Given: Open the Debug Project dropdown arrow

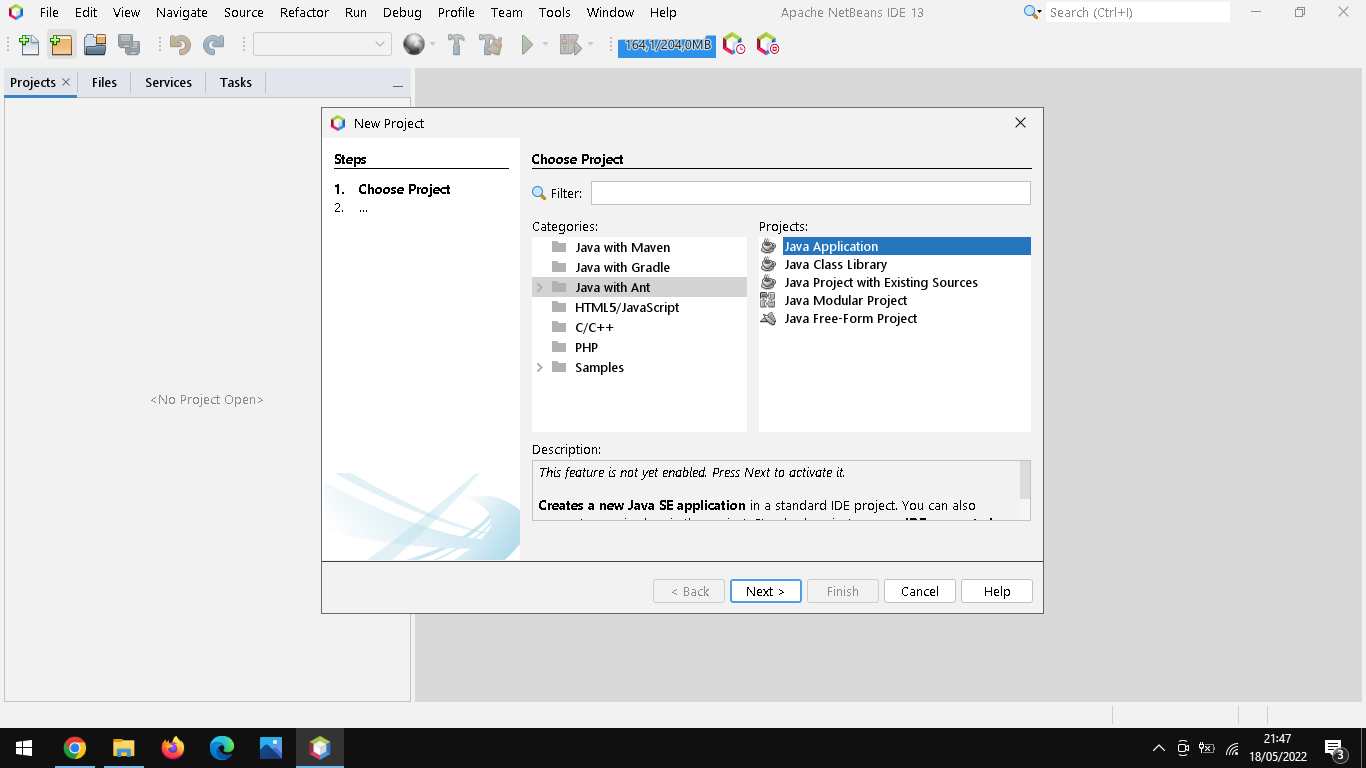Looking at the screenshot, I should [x=590, y=45].
